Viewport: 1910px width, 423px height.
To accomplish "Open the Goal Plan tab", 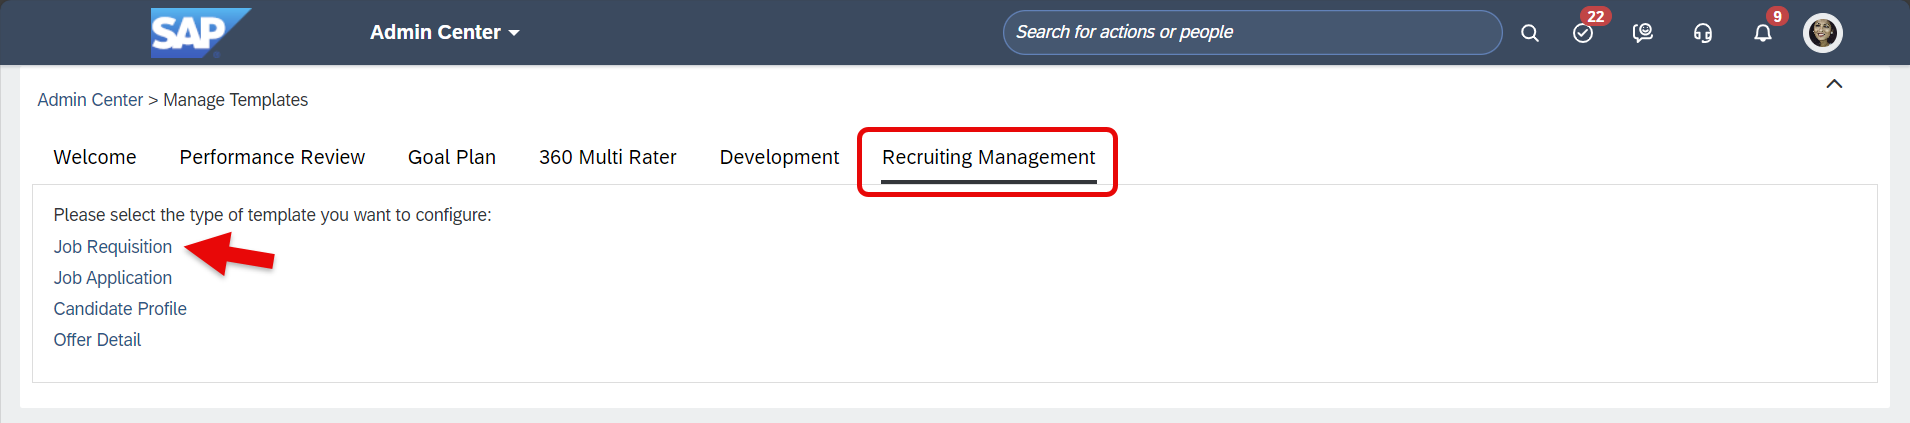I will 452,157.
